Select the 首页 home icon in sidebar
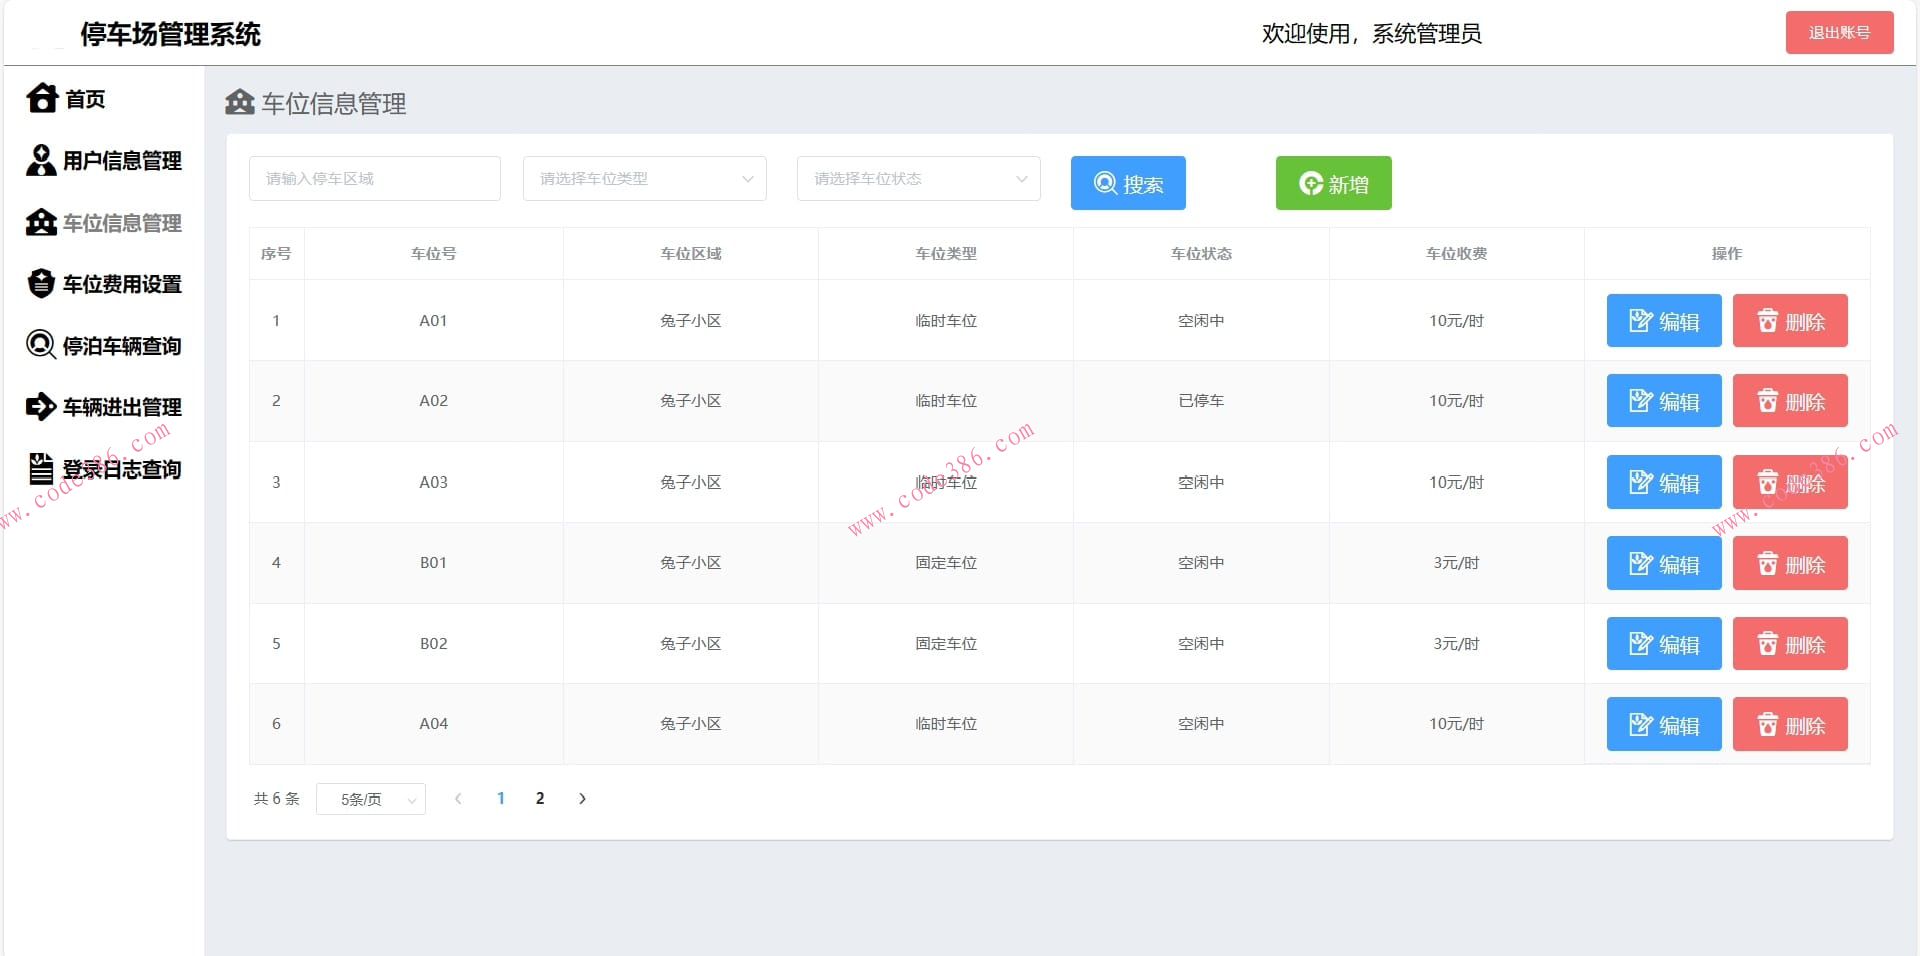The height and width of the screenshot is (956, 1920). tap(40, 99)
